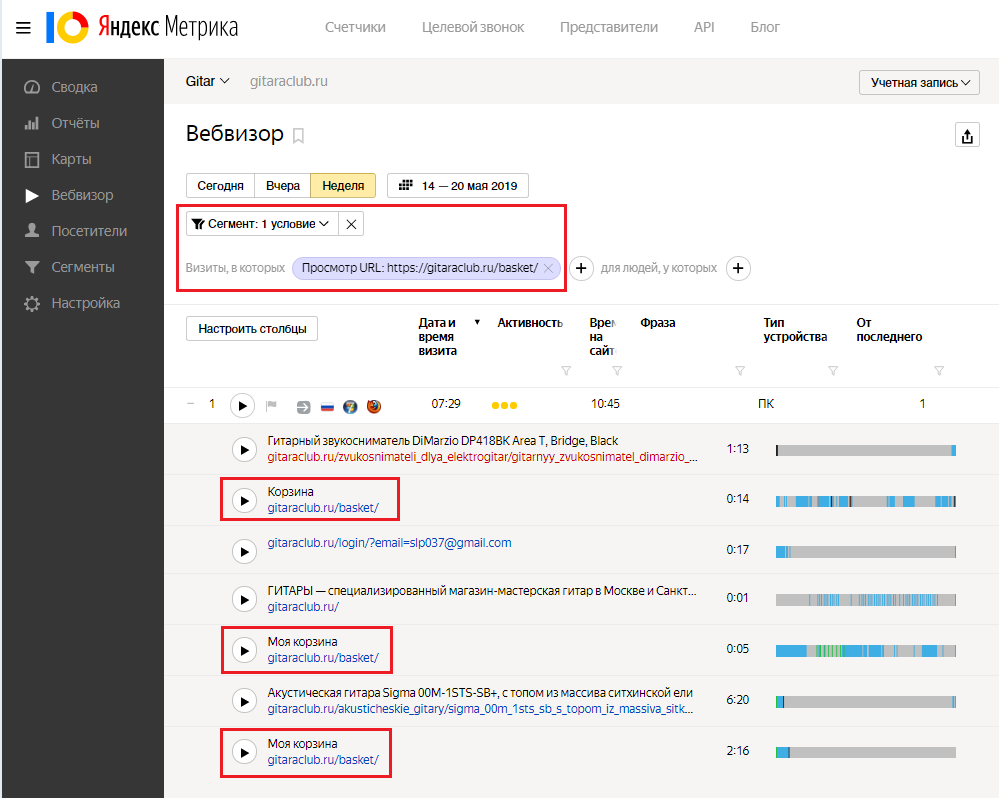The height and width of the screenshot is (798, 999).
Task: Play Моя корзина 2:16 recording
Action: (244, 753)
